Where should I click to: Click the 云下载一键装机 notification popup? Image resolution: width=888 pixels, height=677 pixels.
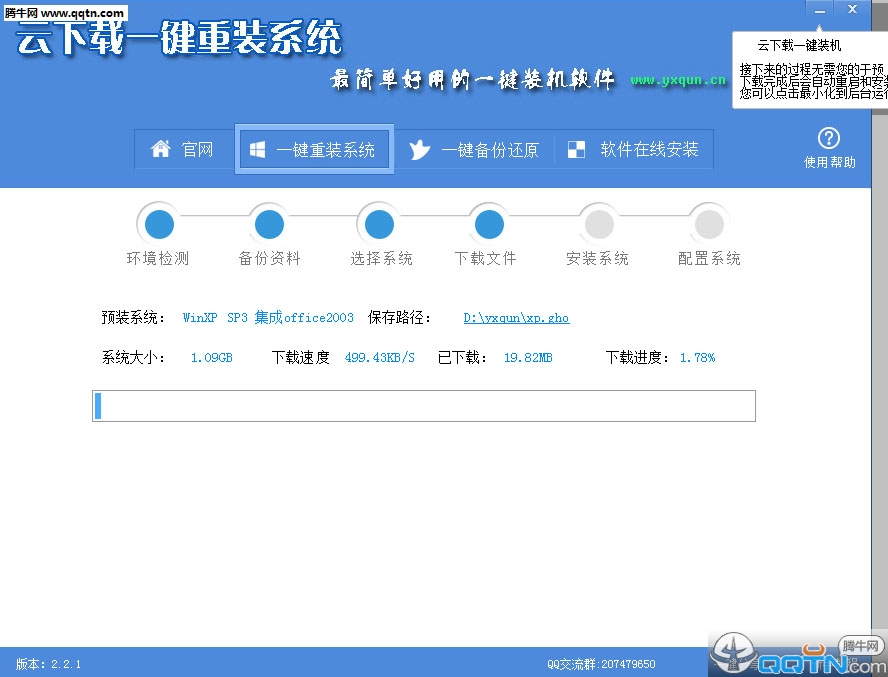[810, 70]
